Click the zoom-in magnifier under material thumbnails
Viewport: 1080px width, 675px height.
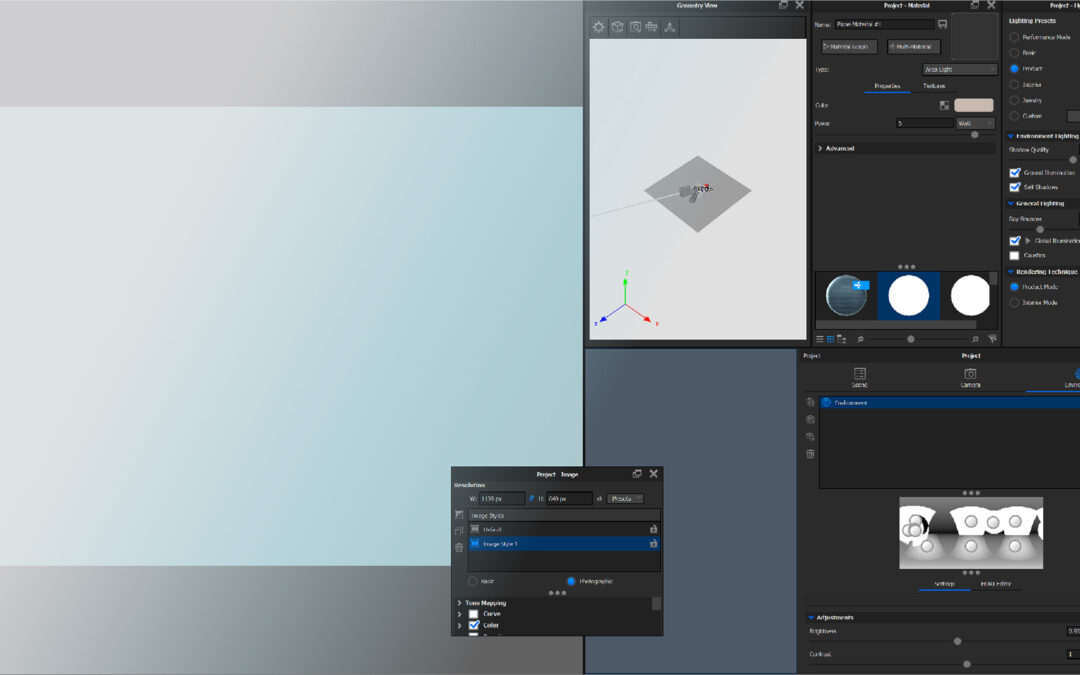coord(975,339)
